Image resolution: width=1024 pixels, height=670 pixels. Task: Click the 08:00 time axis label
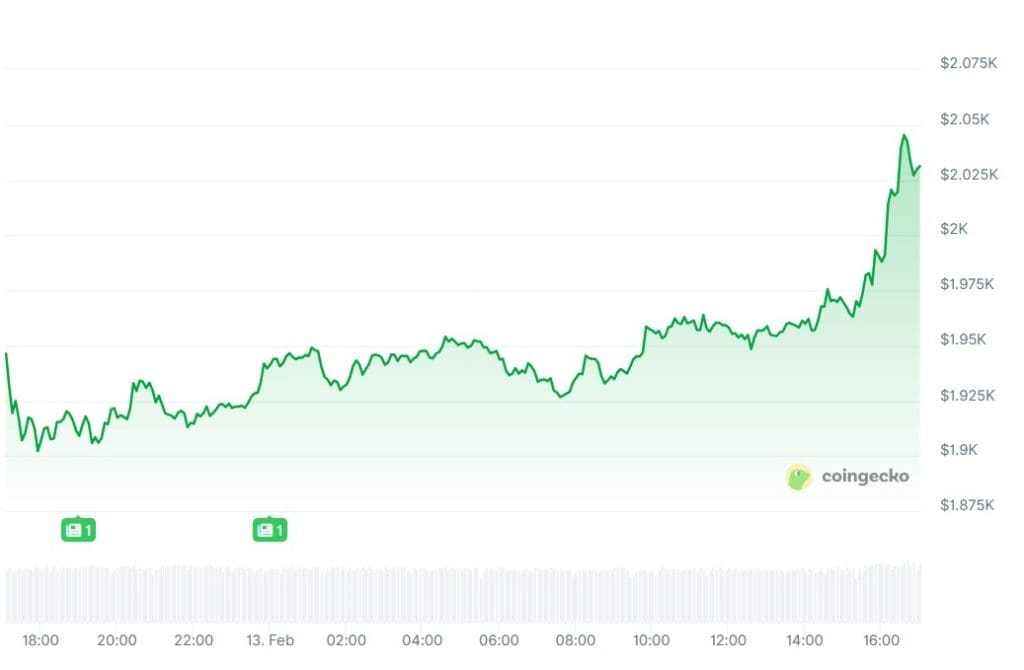(575, 640)
